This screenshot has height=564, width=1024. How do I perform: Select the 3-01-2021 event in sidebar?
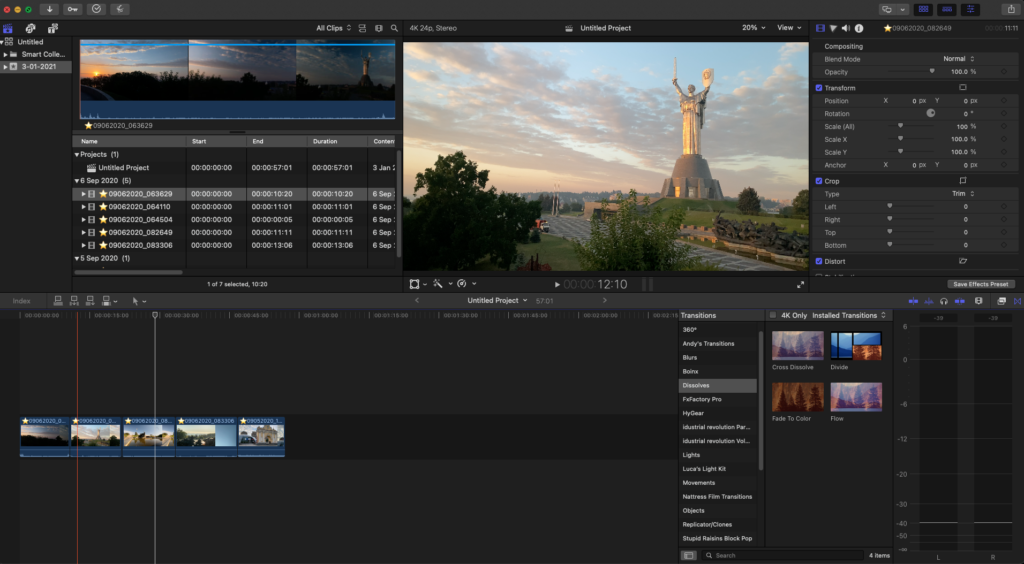tap(36, 67)
